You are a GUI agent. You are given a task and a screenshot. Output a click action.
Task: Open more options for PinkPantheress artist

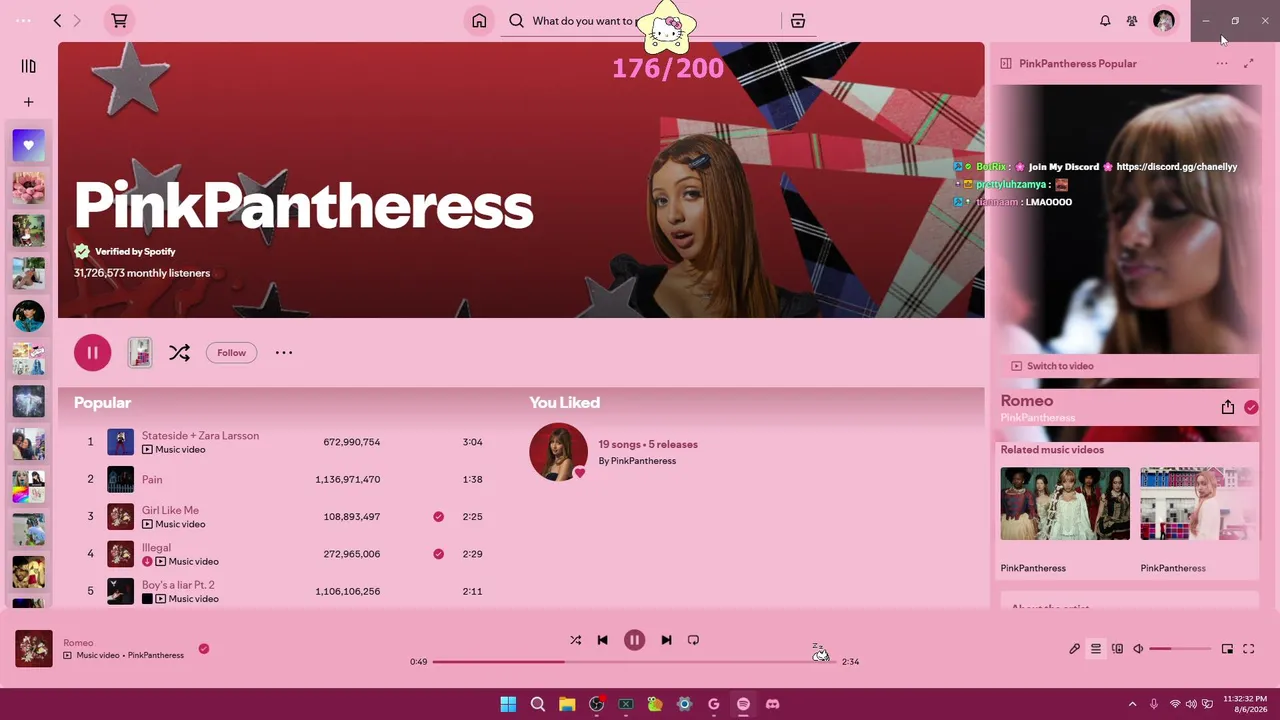(x=284, y=352)
